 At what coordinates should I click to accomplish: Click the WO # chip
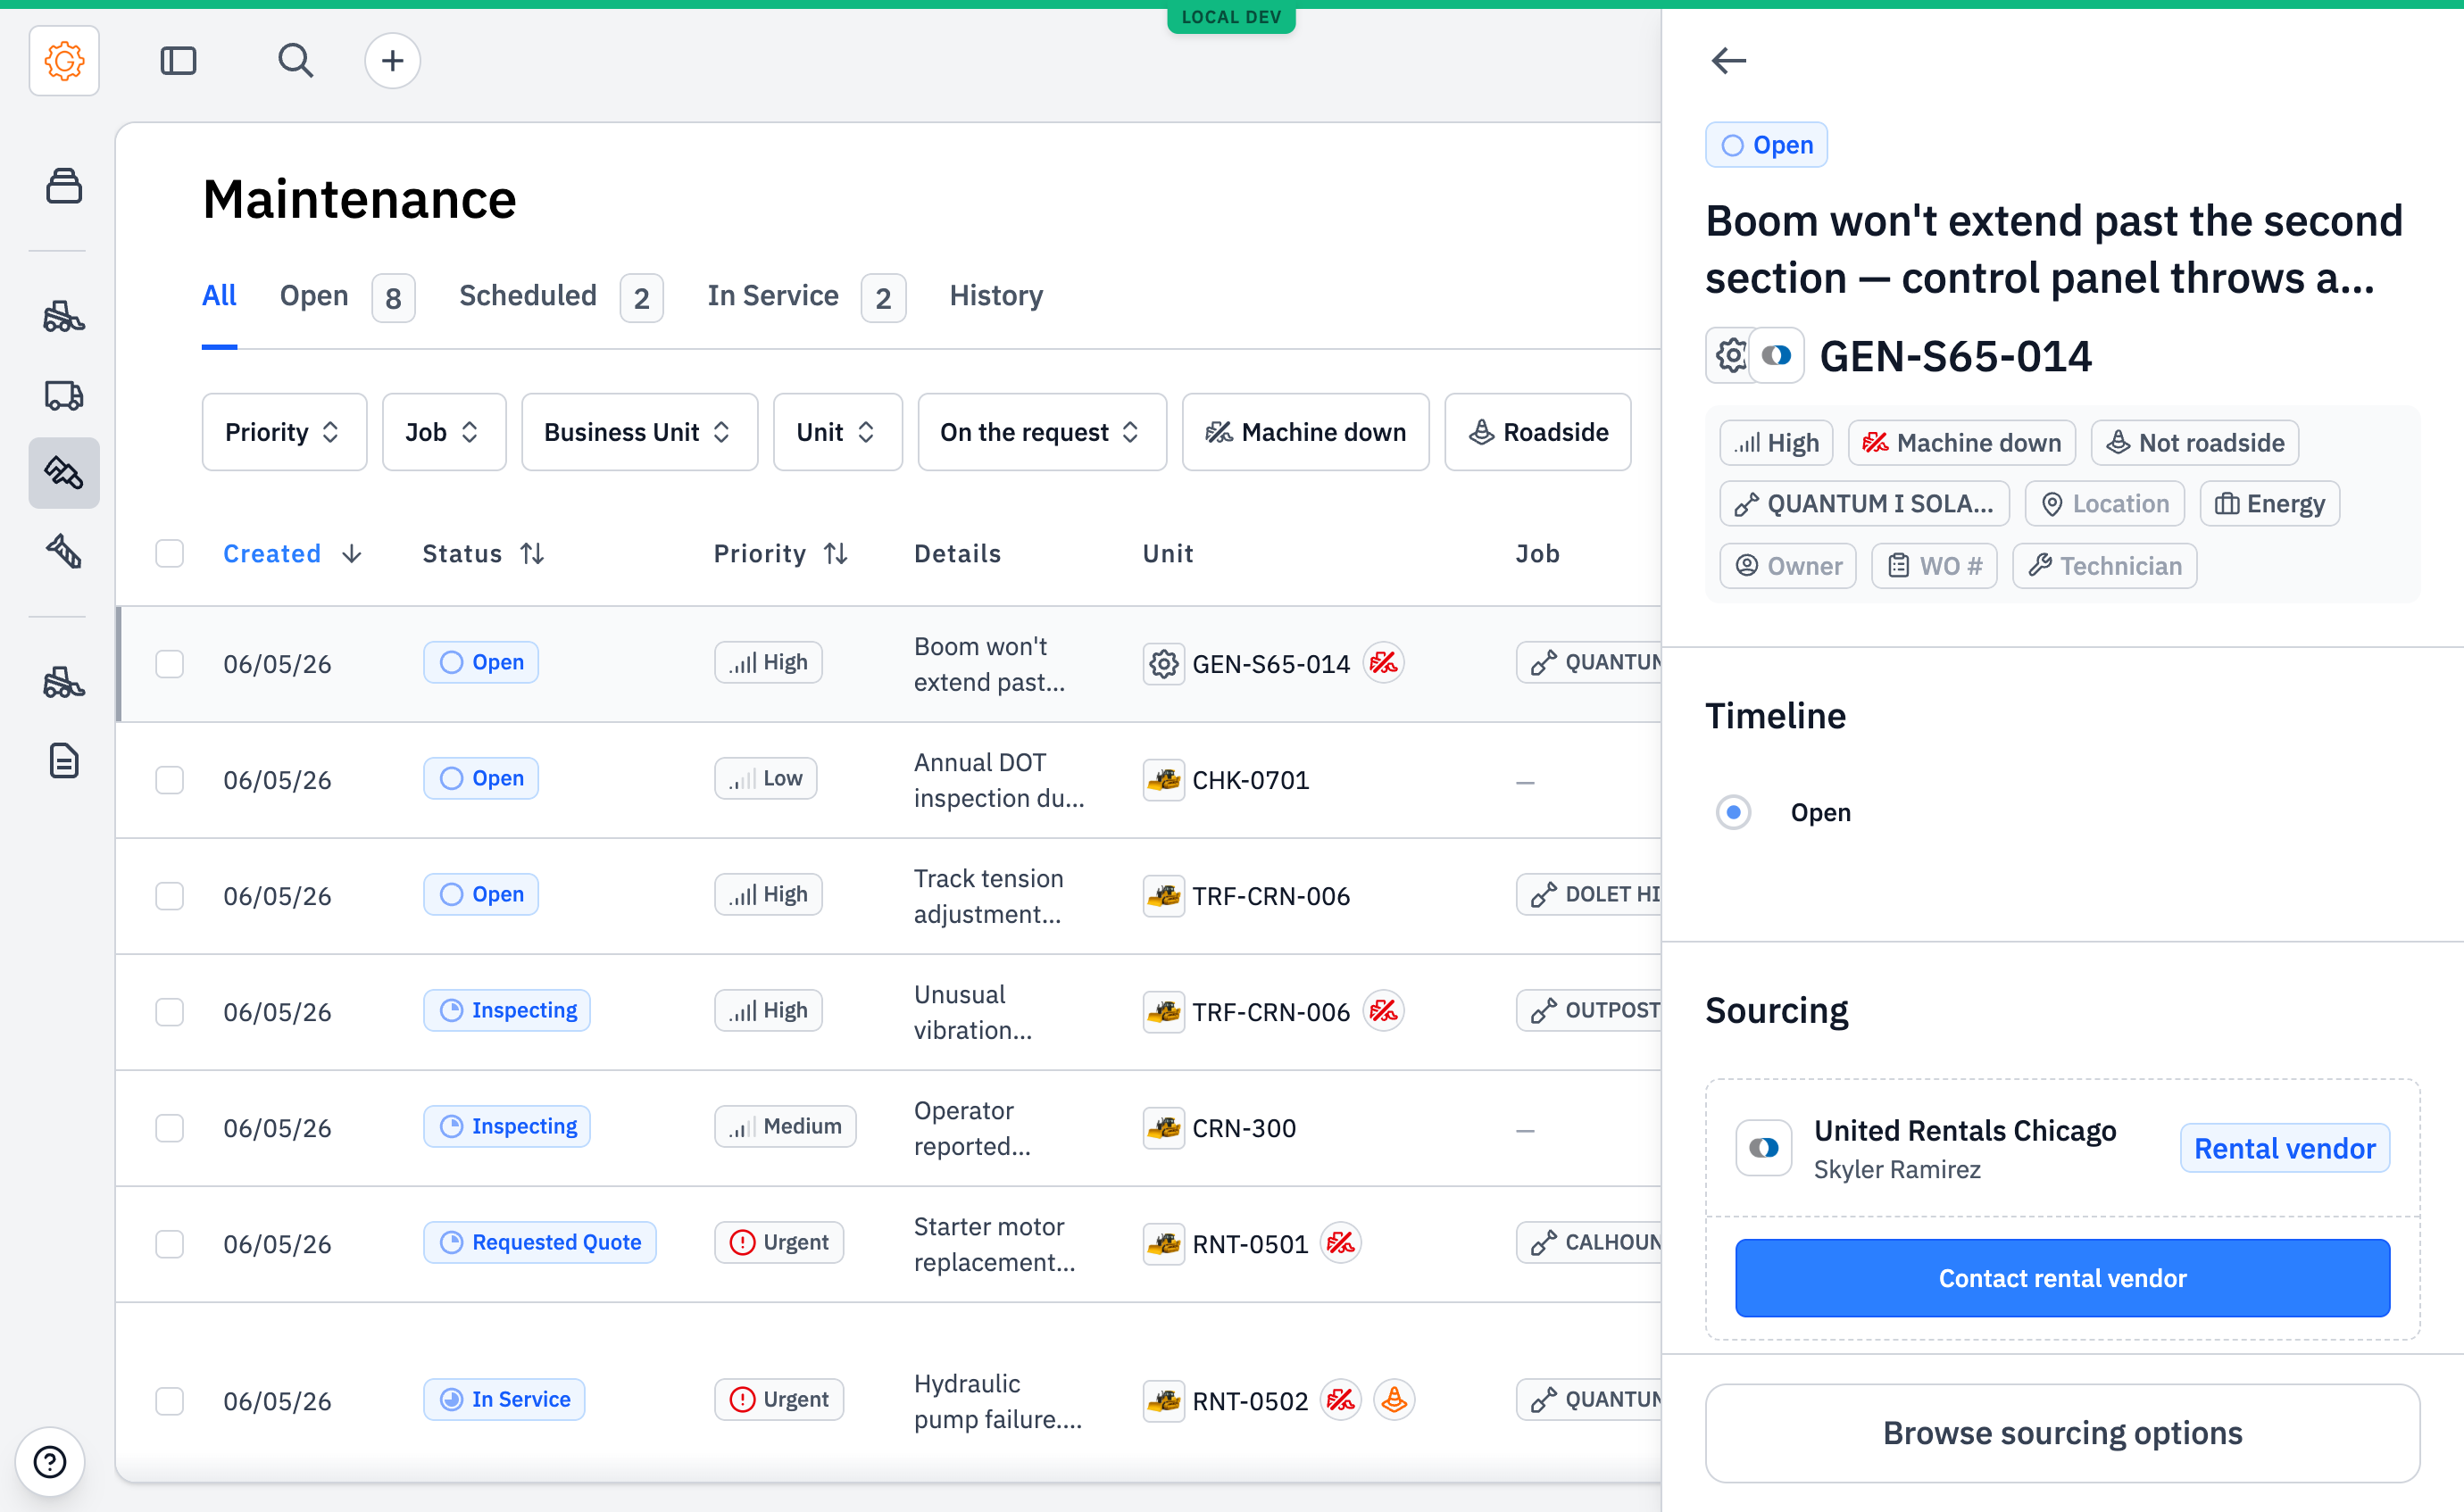click(1934, 566)
